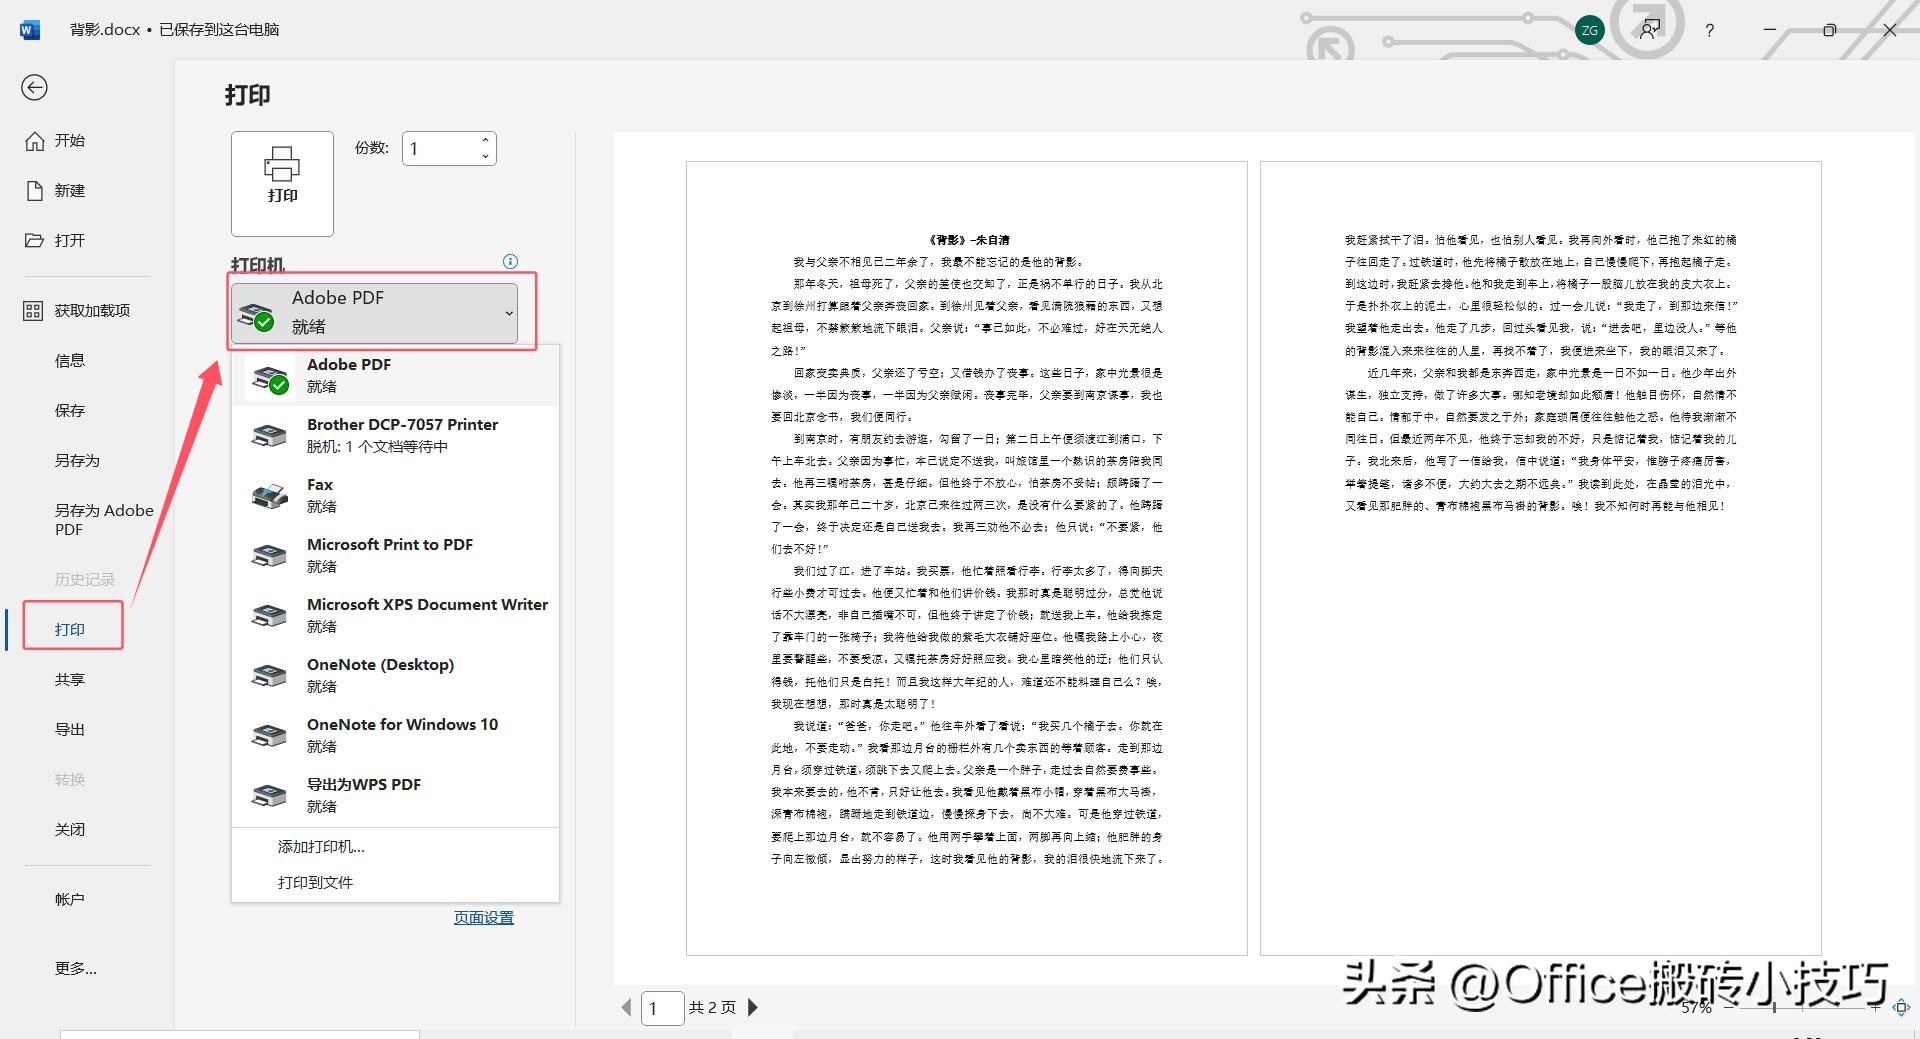Close the Word window
Viewport: 1920px width, 1039px height.
(1890, 30)
